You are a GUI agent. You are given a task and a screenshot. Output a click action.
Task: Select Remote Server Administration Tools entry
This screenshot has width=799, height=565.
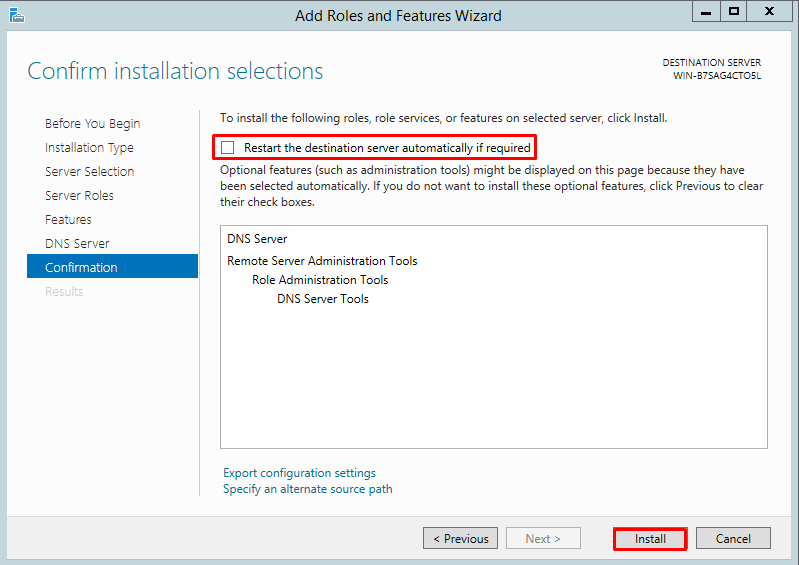pos(322,261)
